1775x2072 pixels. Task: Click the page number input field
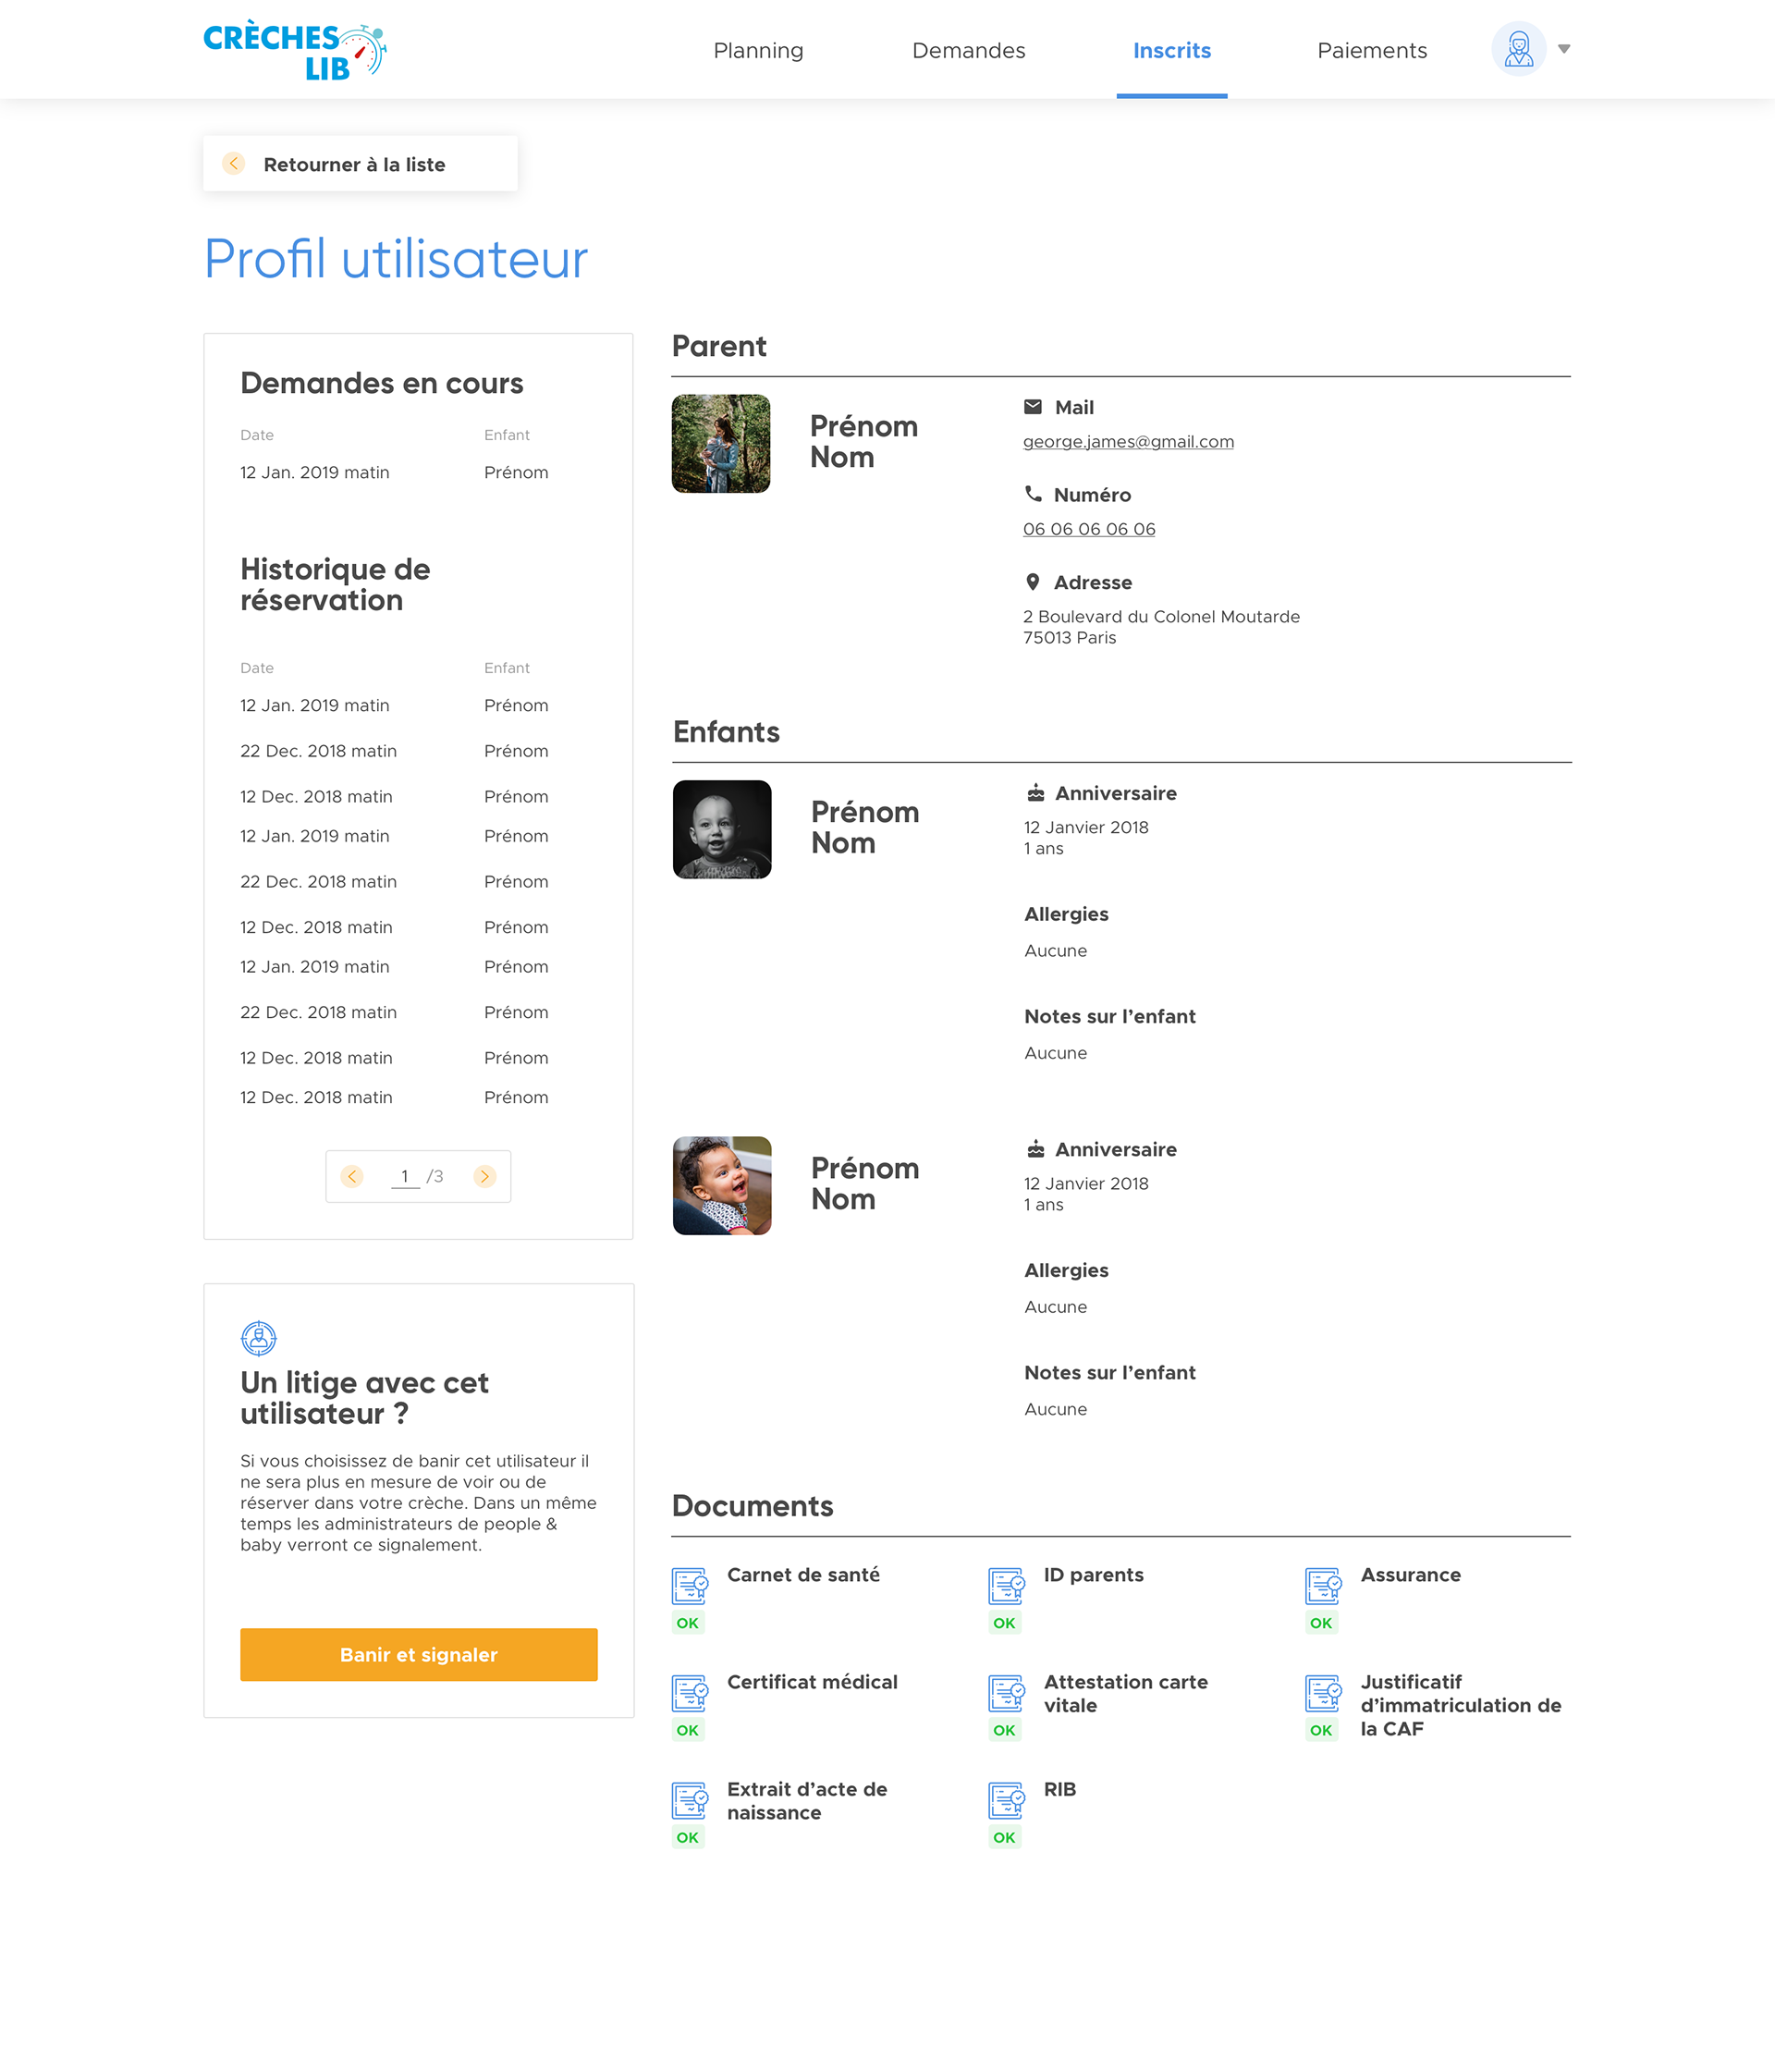click(405, 1176)
